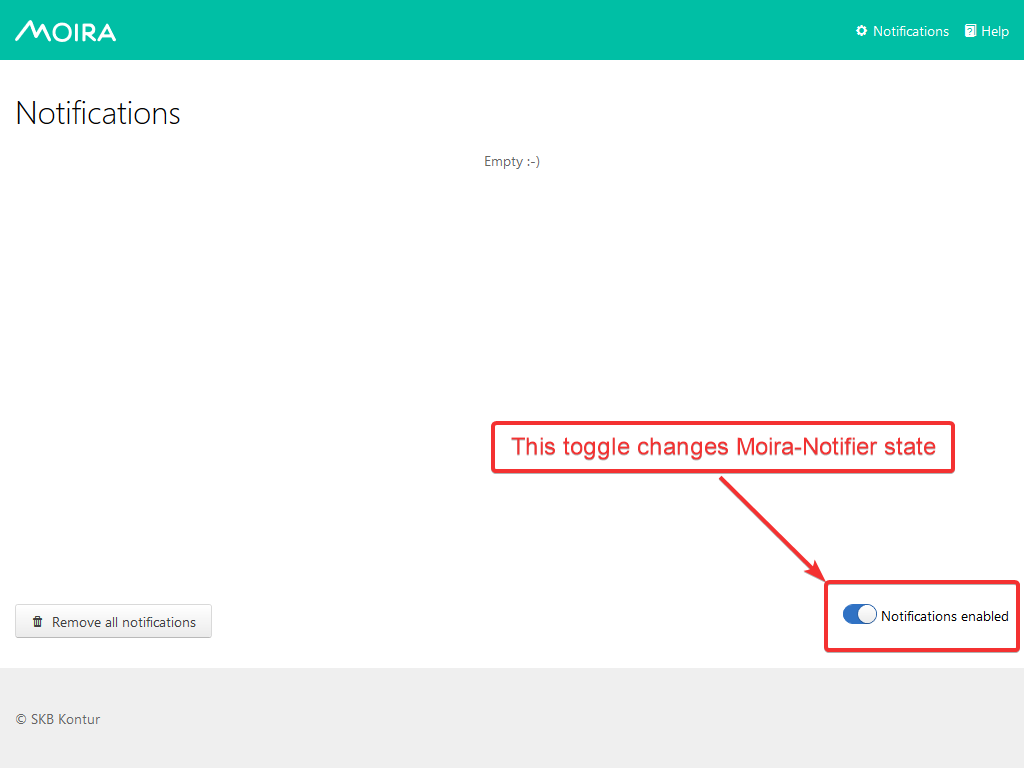Open the Notifications link in header
This screenshot has width=1024, height=768.
pos(910,31)
